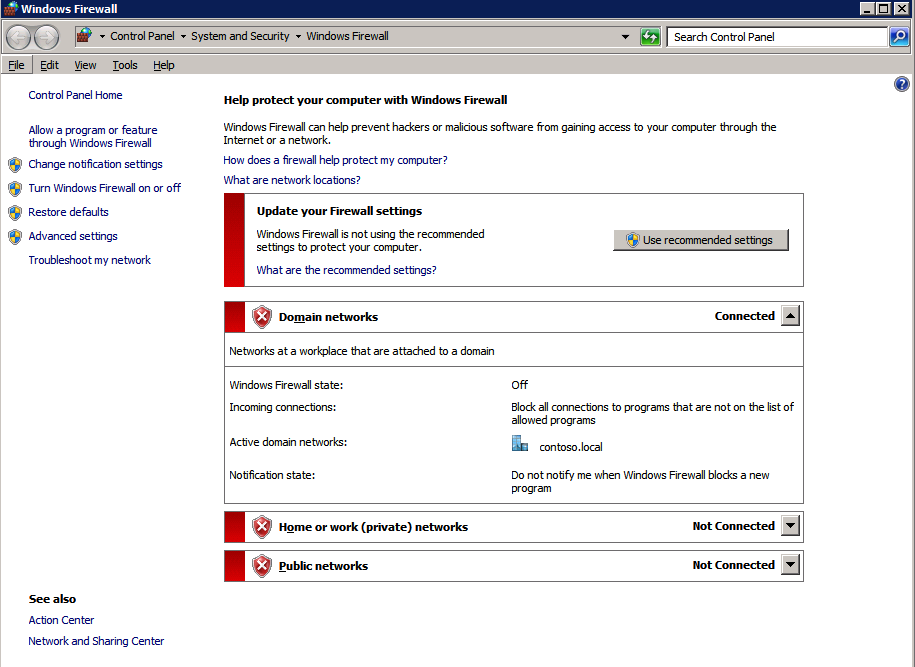
Task: Open Advanced settings link
Action: (73, 236)
